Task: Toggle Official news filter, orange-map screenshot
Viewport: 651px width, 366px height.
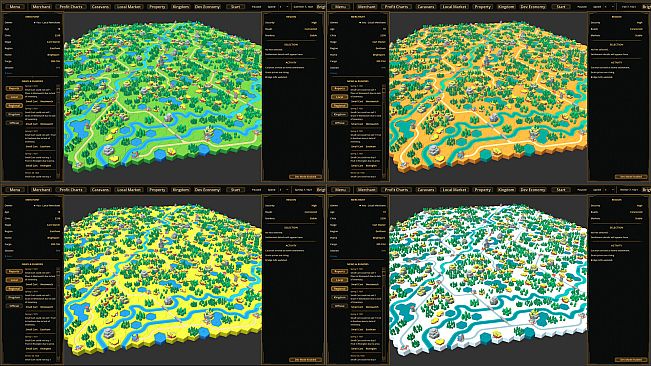Action: click(339, 123)
